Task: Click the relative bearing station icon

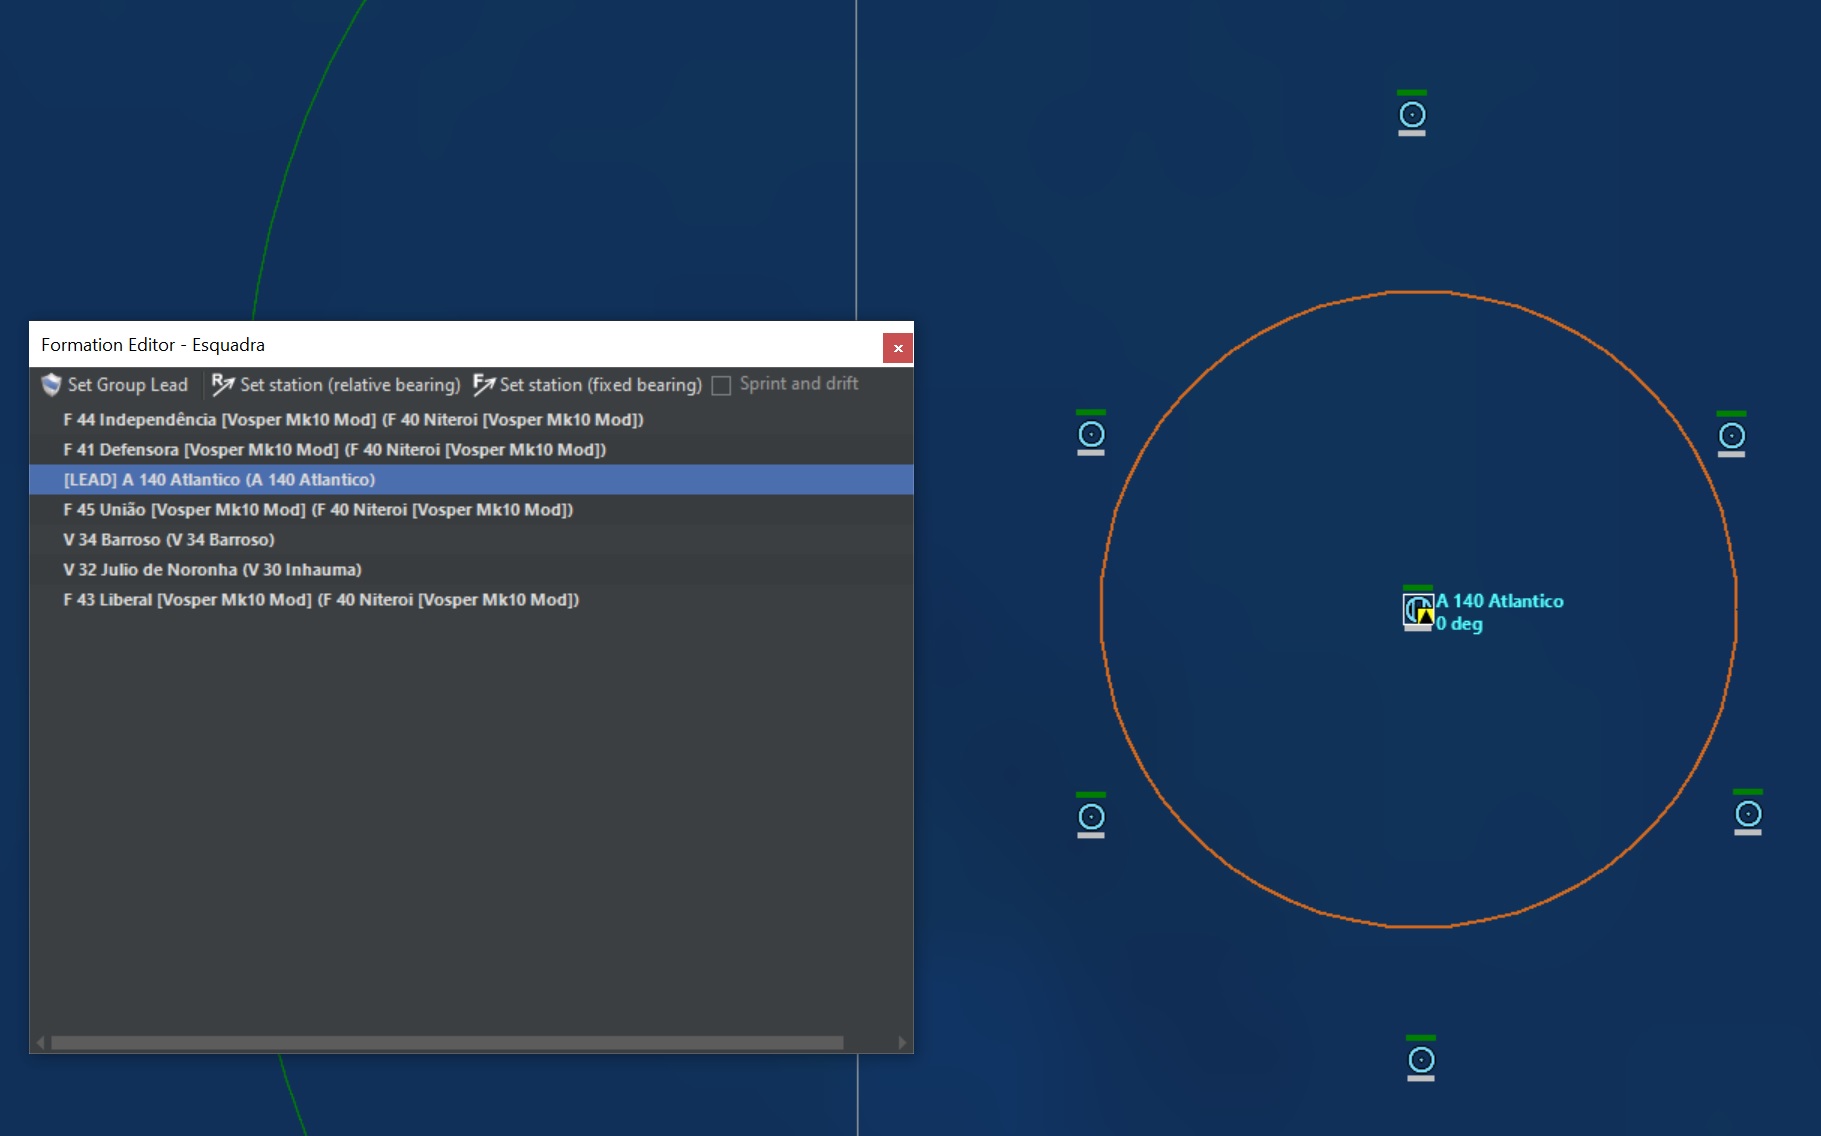Action: pyautogui.click(x=223, y=385)
